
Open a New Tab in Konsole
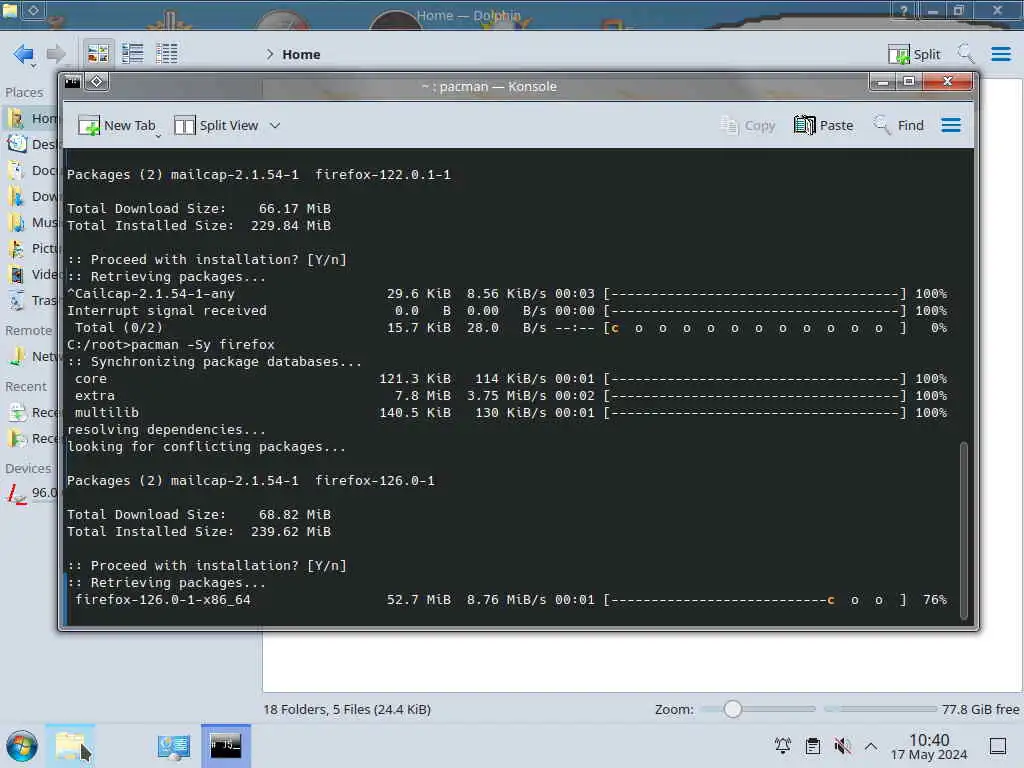point(116,125)
